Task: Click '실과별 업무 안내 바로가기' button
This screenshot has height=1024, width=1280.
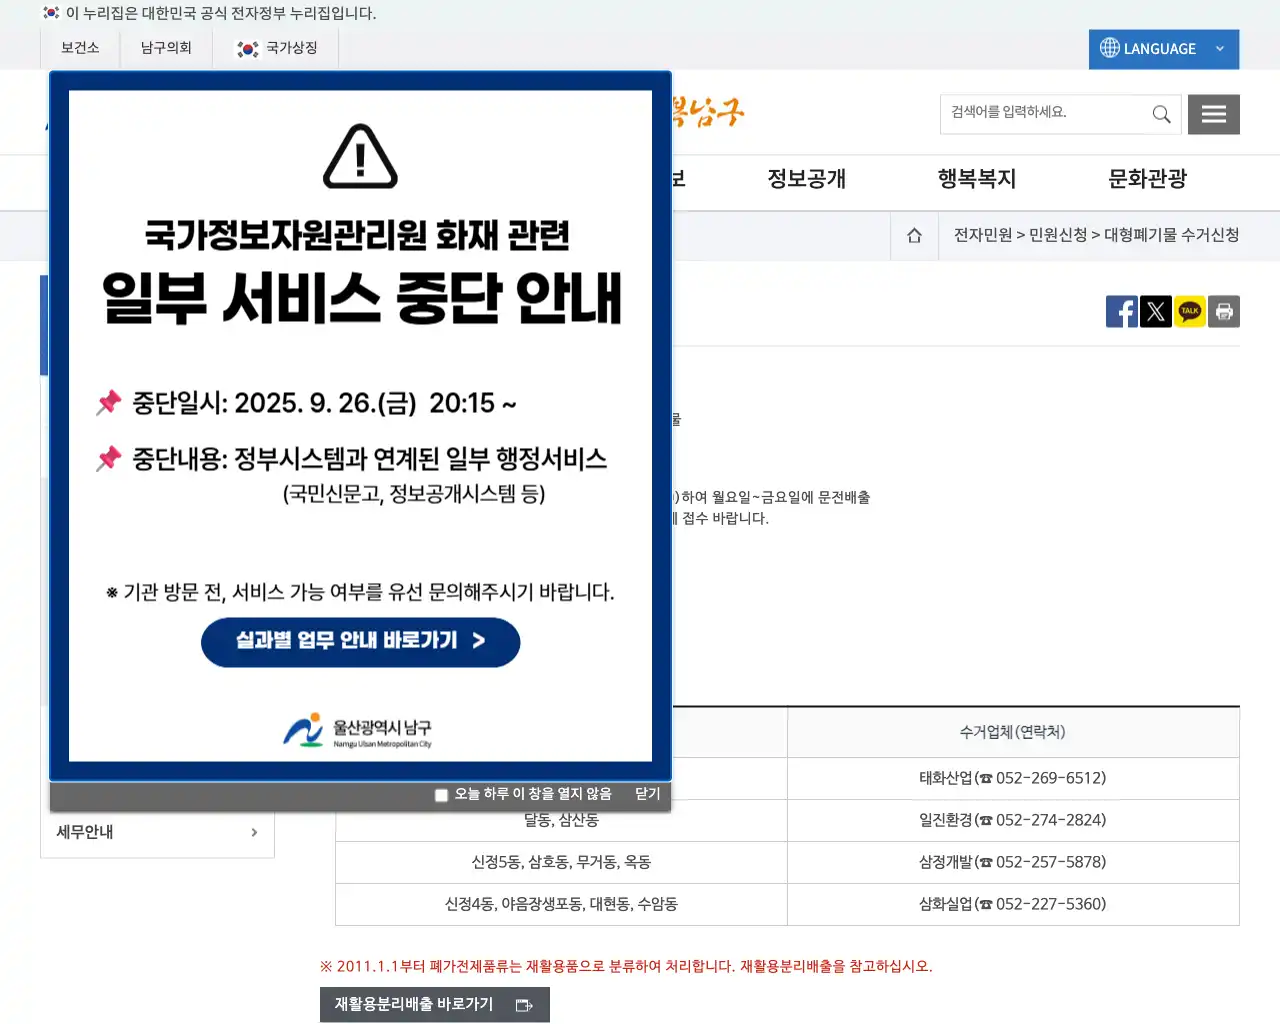Action: click(361, 642)
